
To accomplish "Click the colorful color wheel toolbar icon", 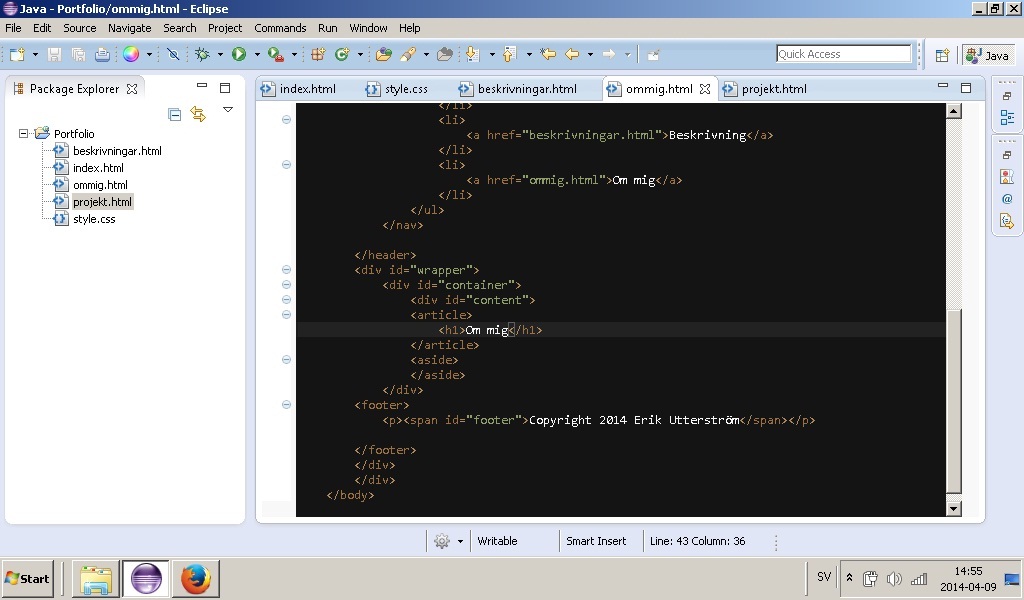I will 131,54.
